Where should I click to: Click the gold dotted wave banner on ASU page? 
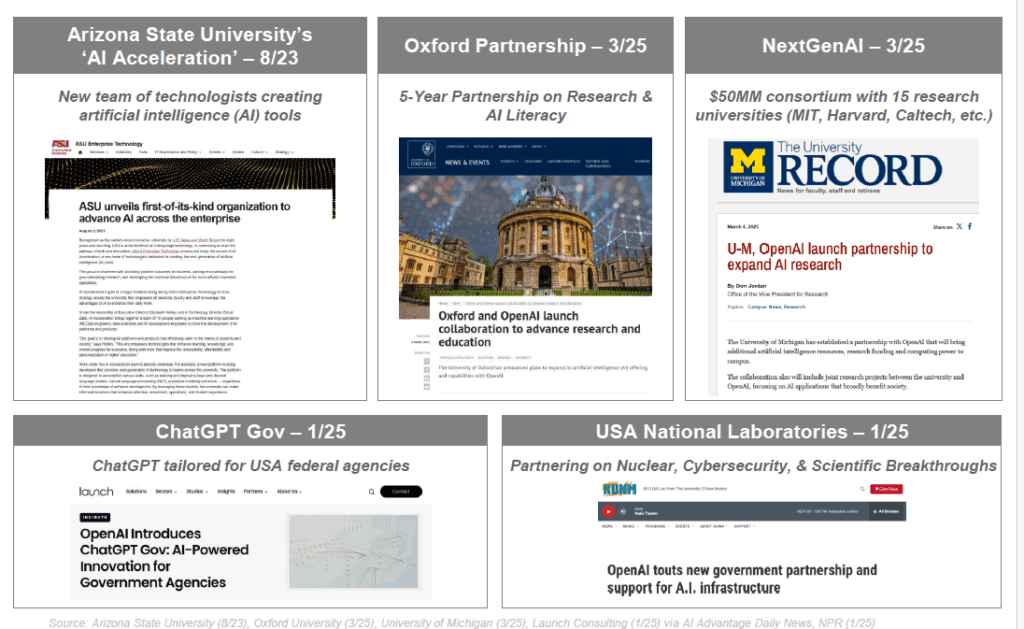pyautogui.click(x=190, y=174)
